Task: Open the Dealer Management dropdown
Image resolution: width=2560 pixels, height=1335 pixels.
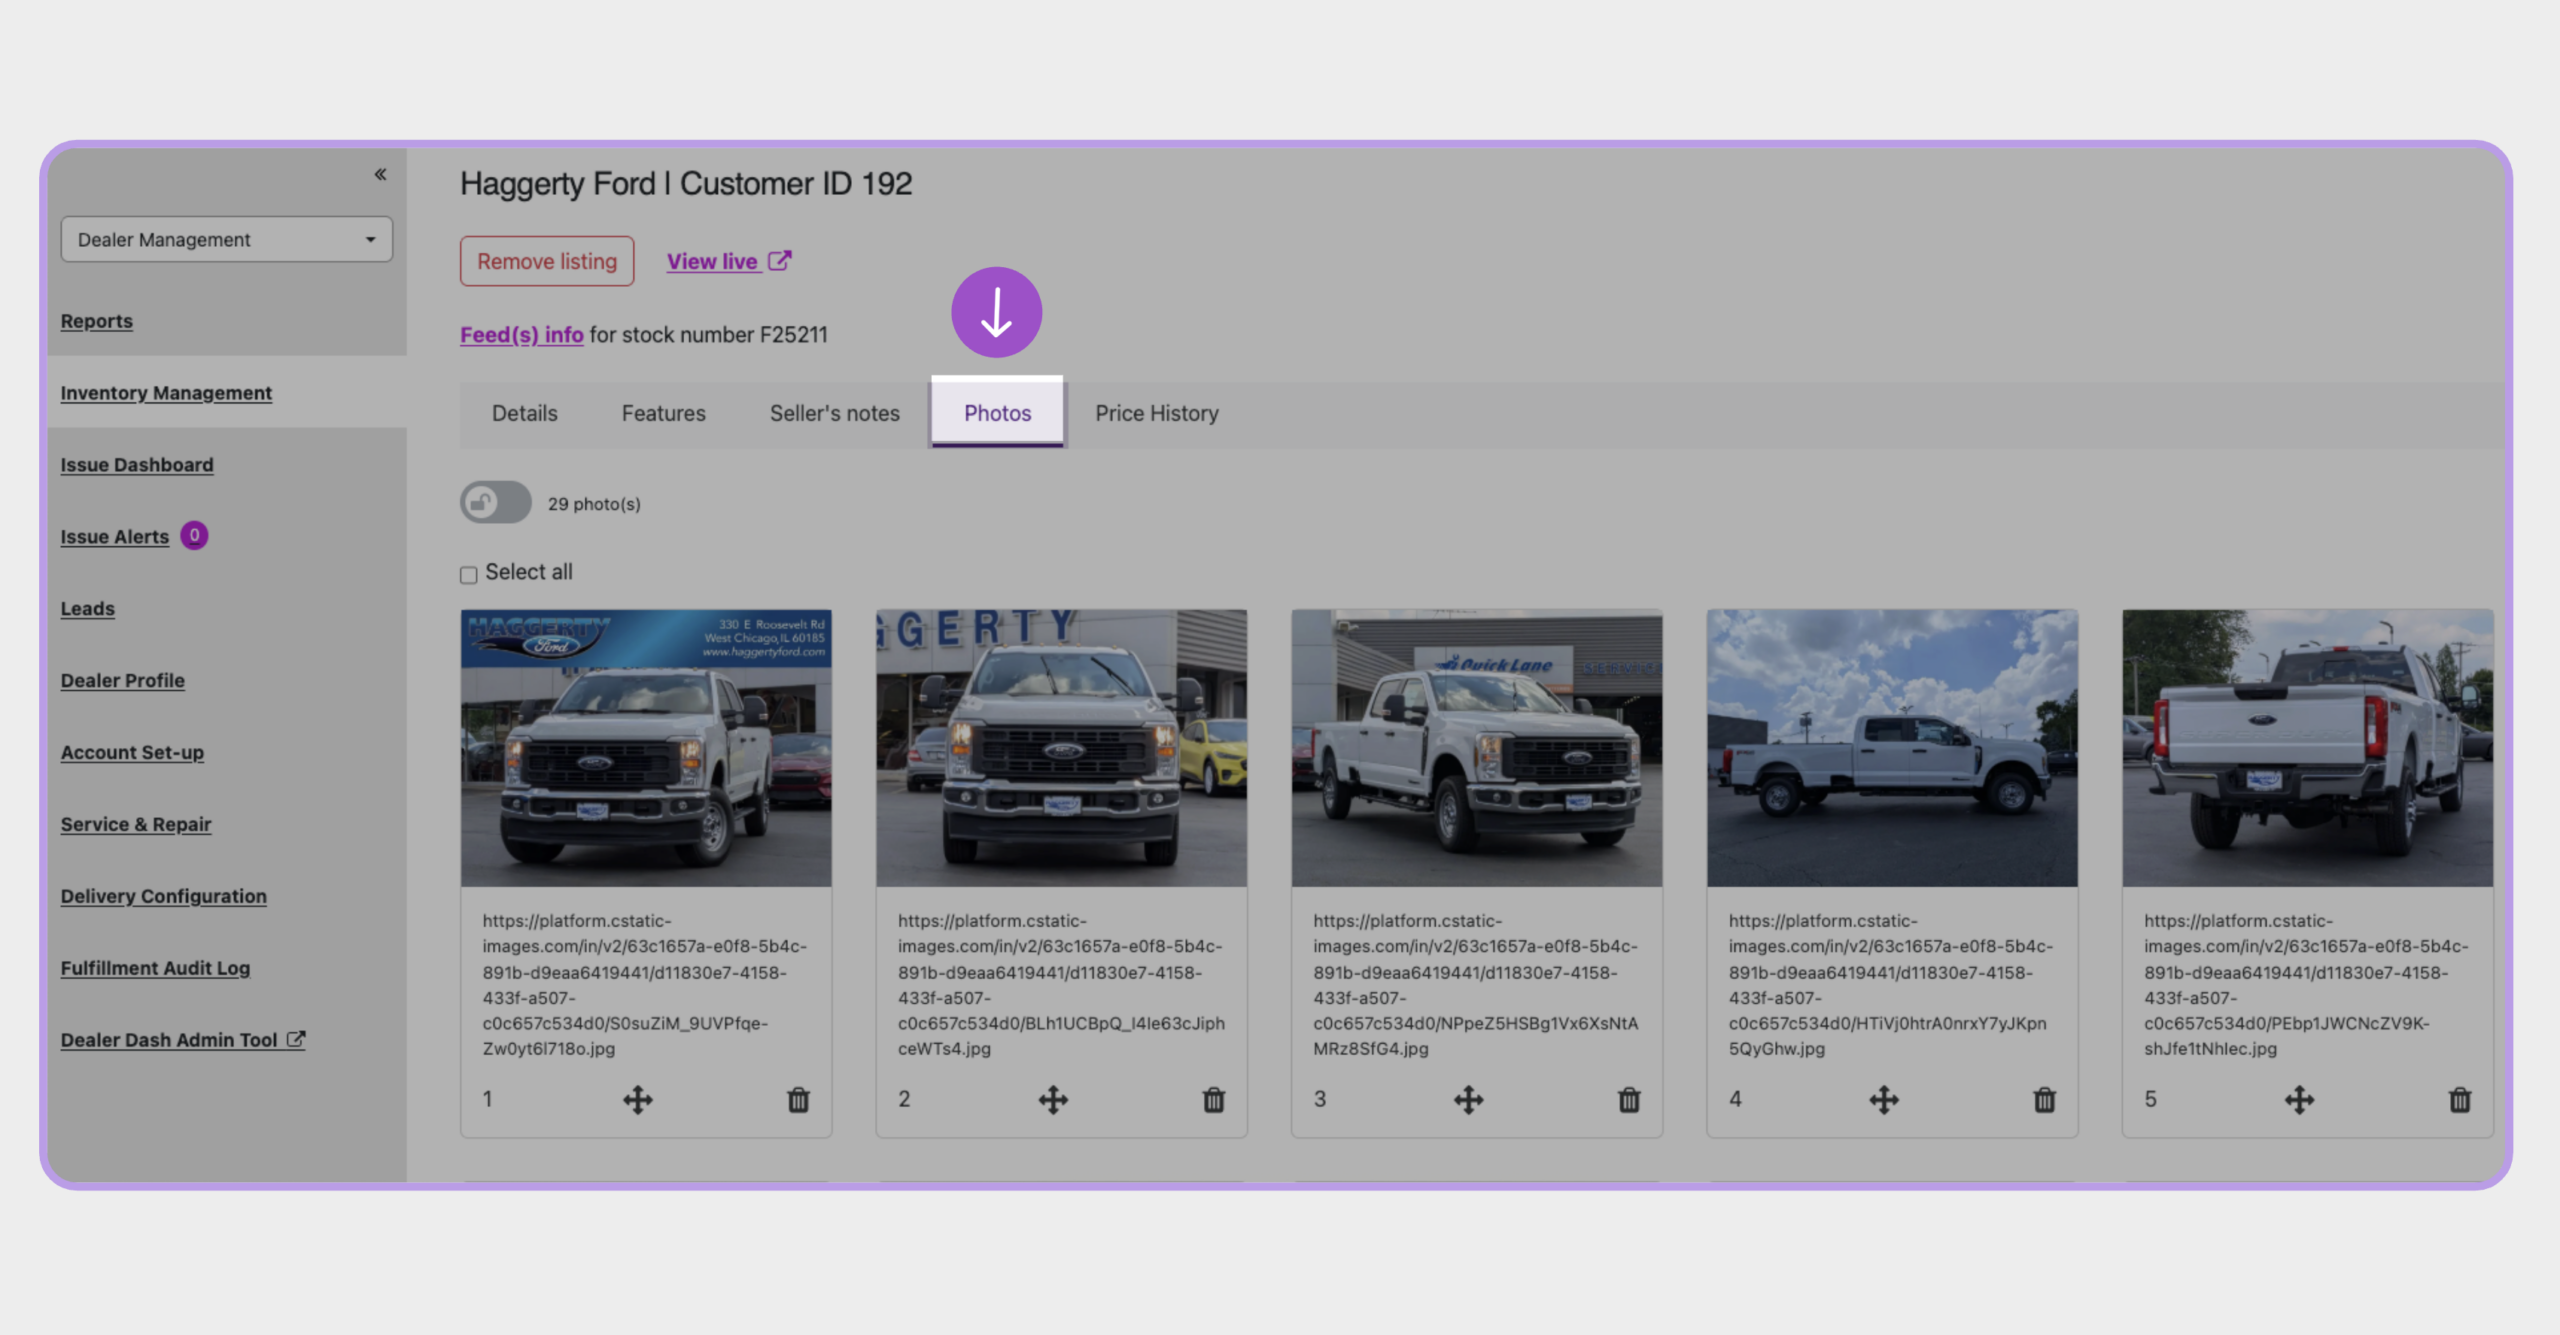Action: click(226, 240)
